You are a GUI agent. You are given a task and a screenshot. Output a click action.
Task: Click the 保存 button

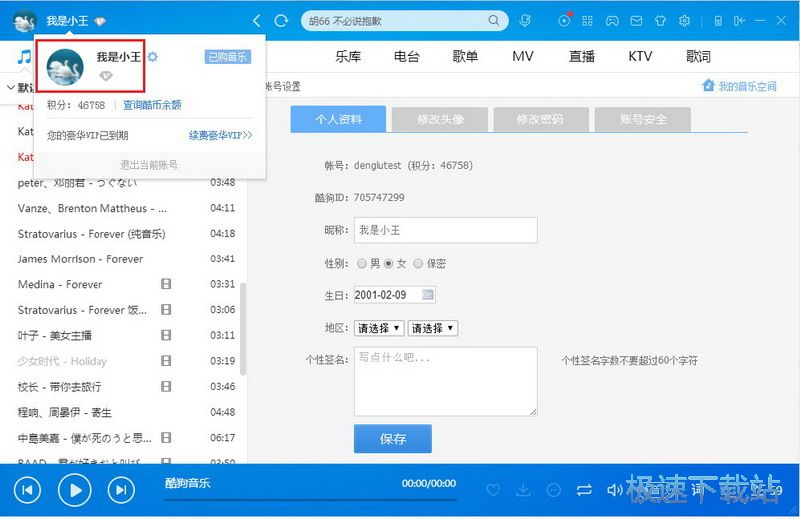point(393,438)
